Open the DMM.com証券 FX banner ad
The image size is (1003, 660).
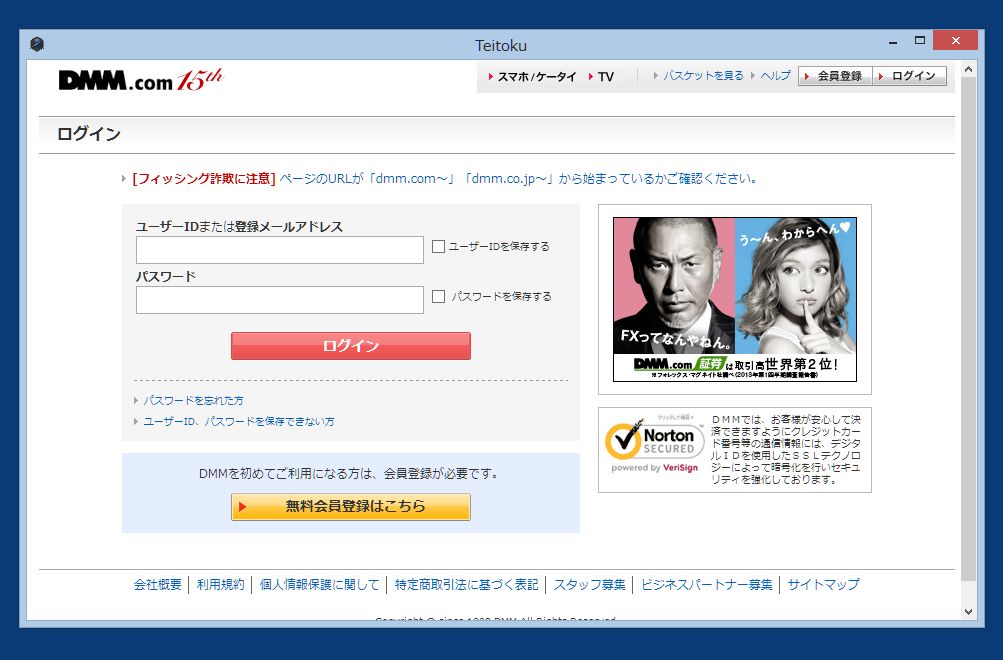[x=734, y=299]
